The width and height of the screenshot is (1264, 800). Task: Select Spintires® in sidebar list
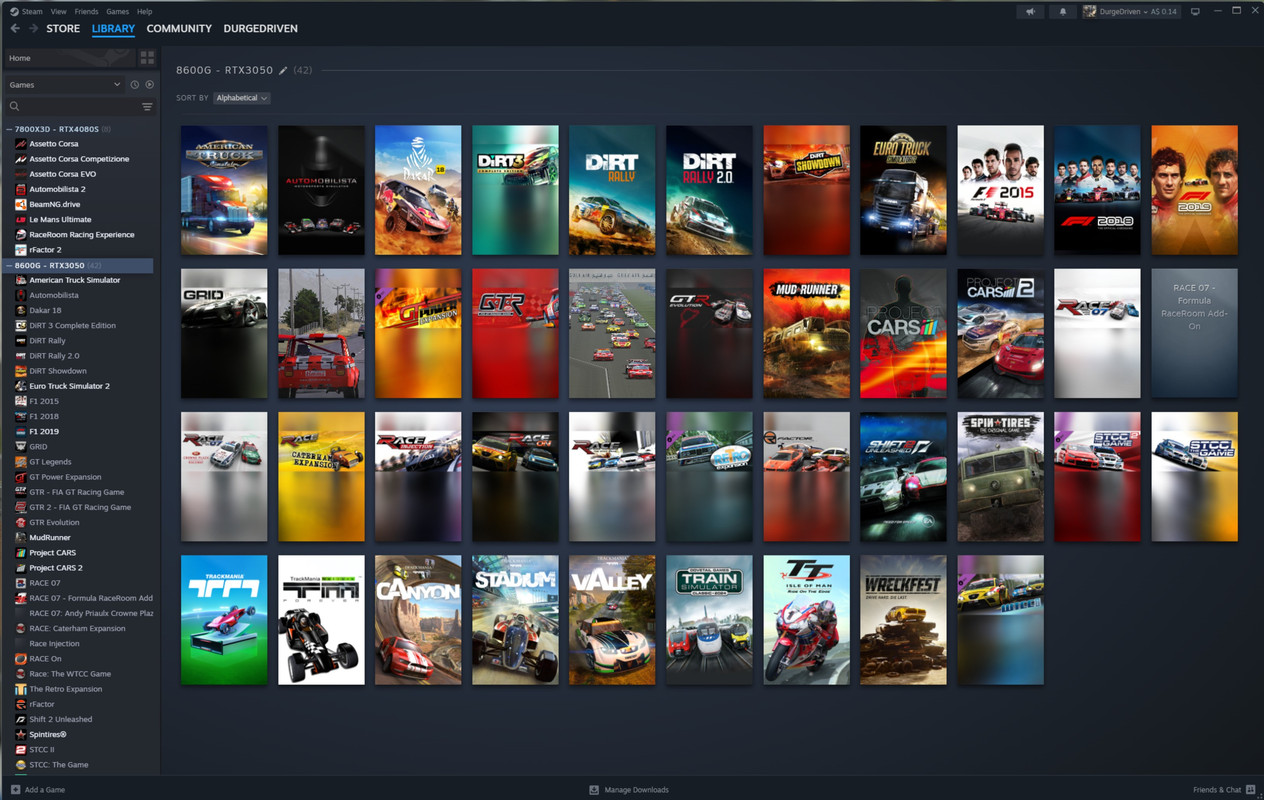pos(48,734)
